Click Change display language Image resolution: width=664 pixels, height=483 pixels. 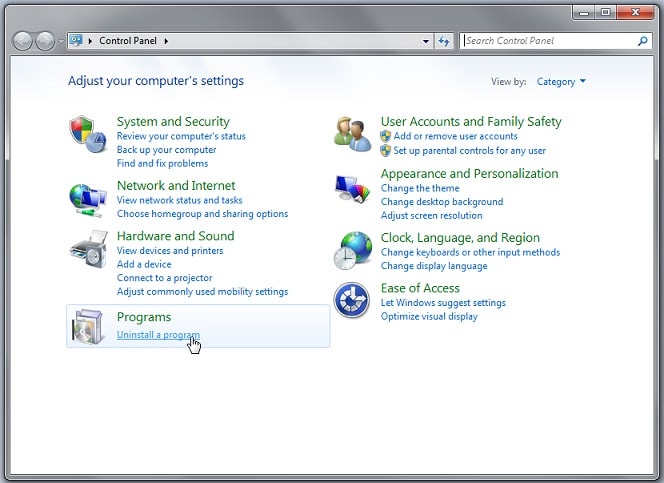pyautogui.click(x=434, y=266)
